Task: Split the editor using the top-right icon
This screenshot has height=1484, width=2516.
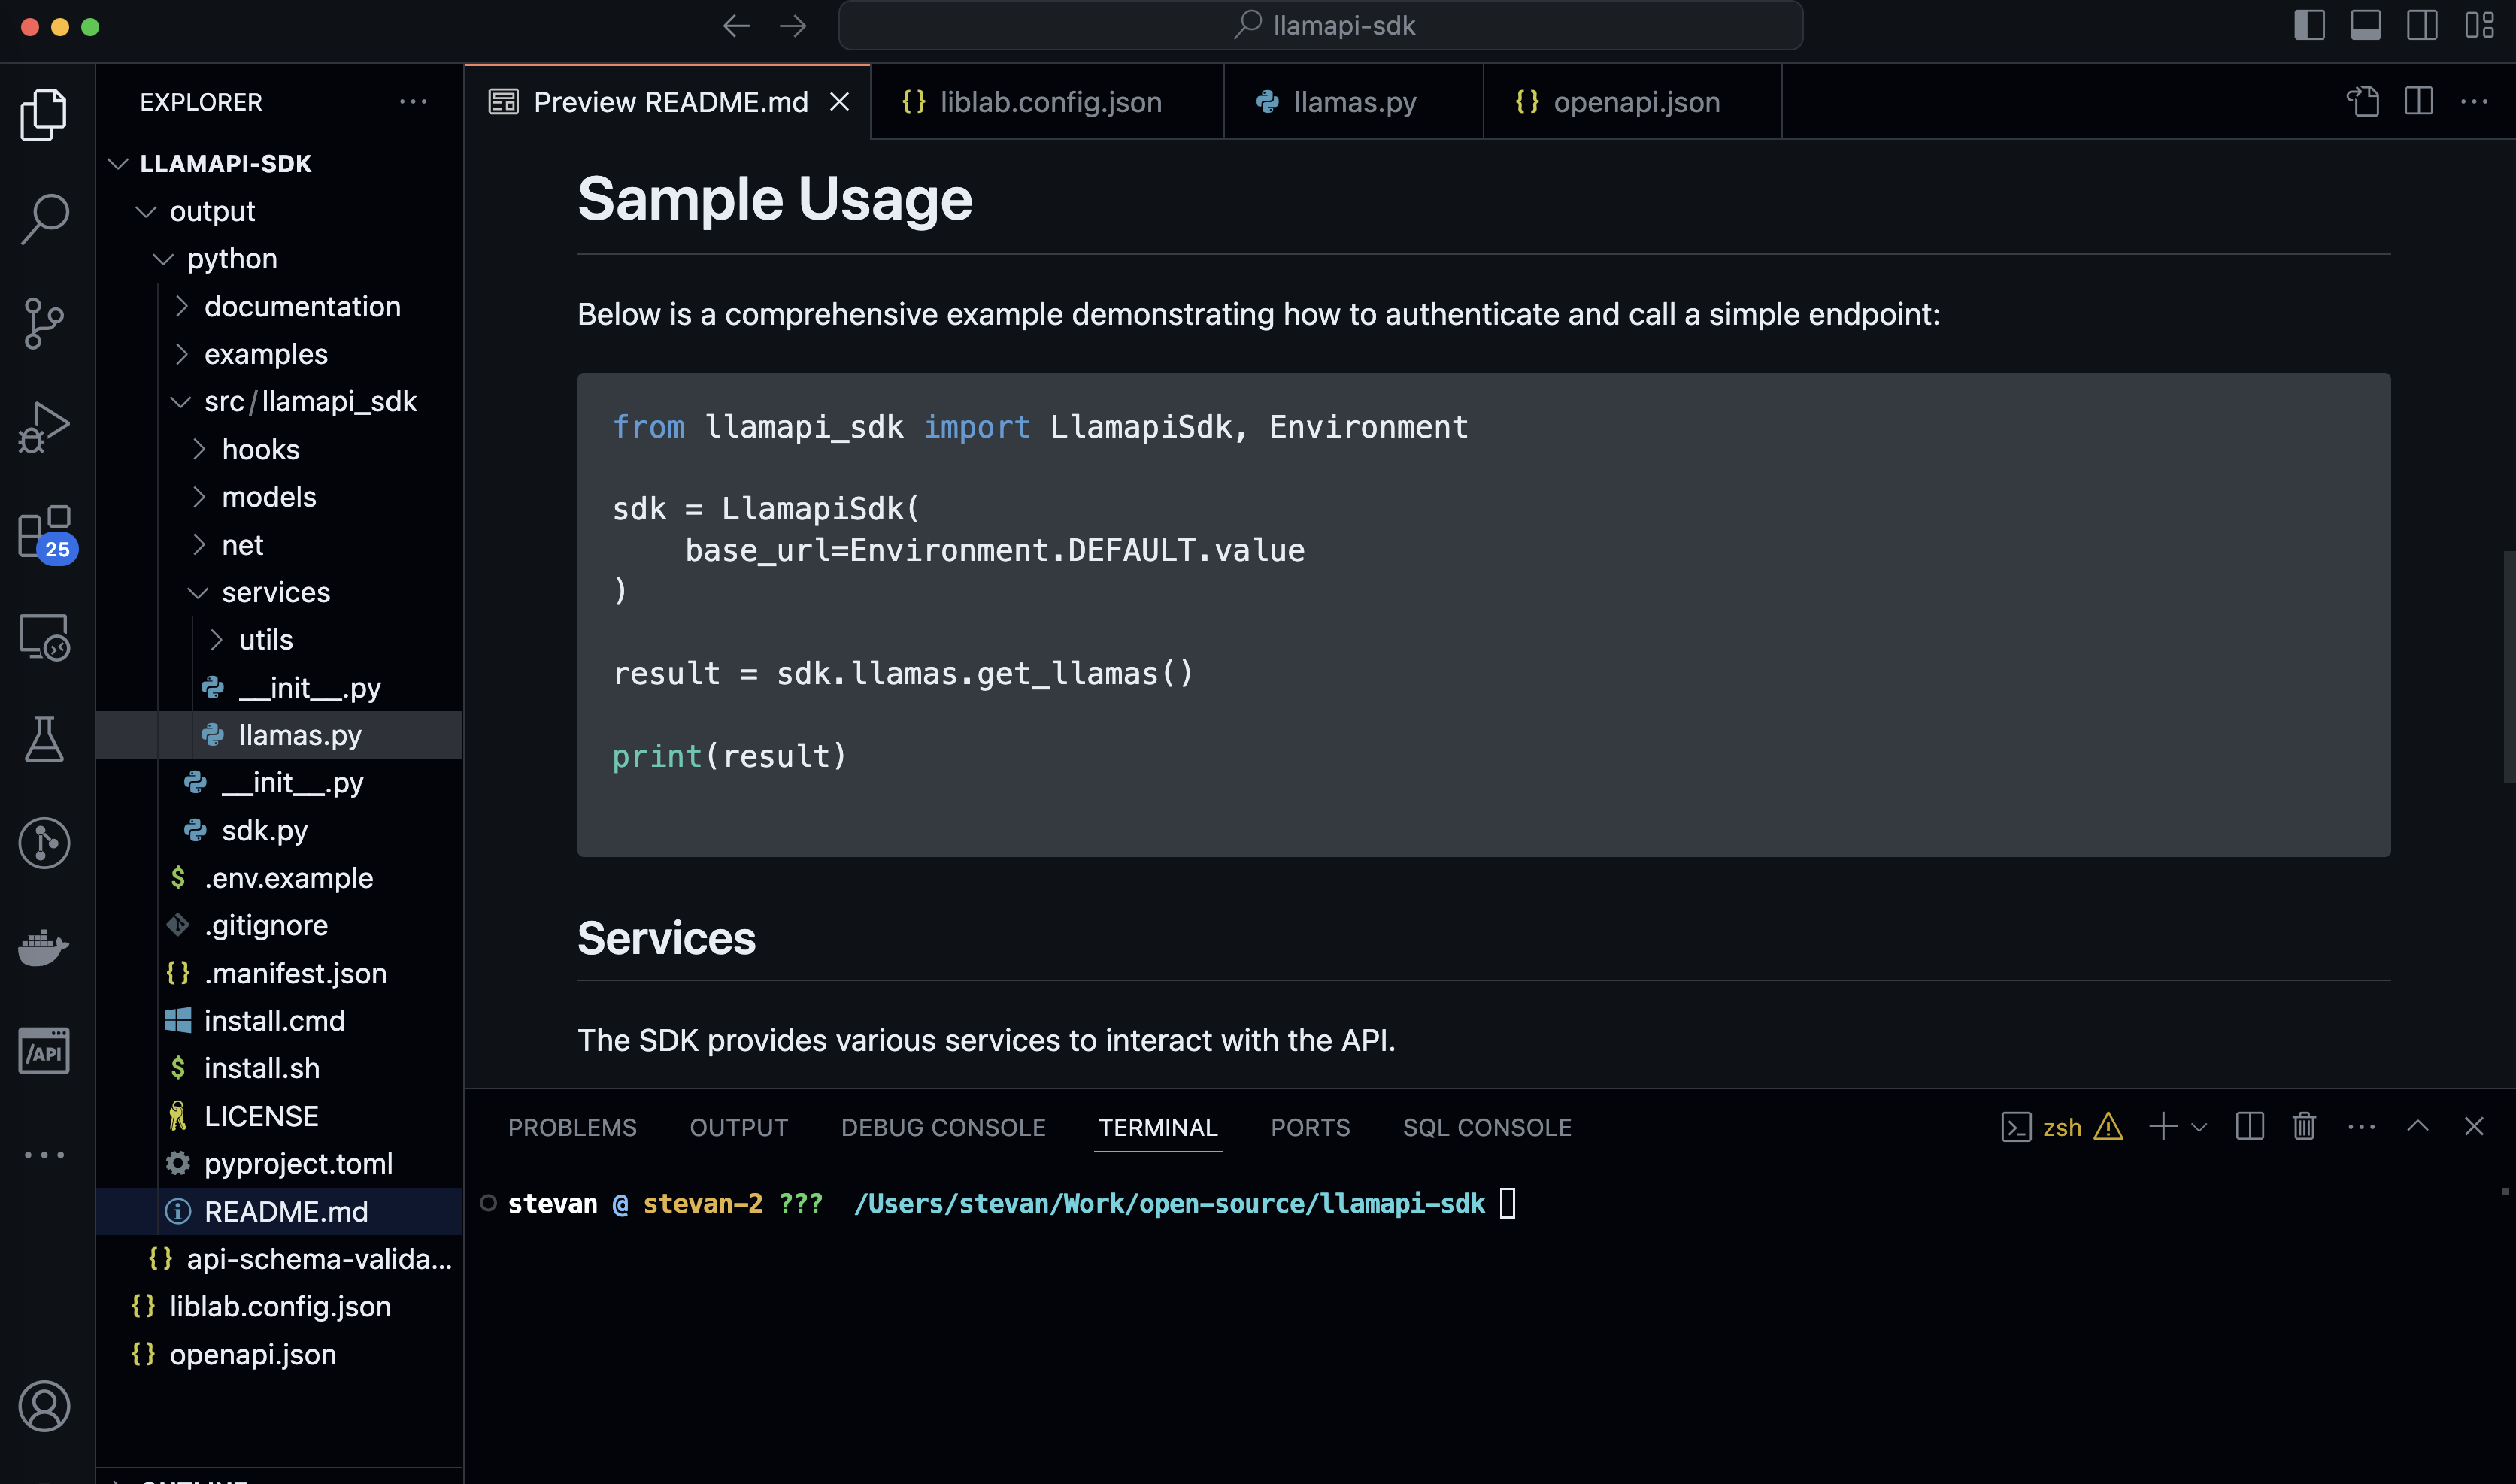Action: pyautogui.click(x=2418, y=101)
